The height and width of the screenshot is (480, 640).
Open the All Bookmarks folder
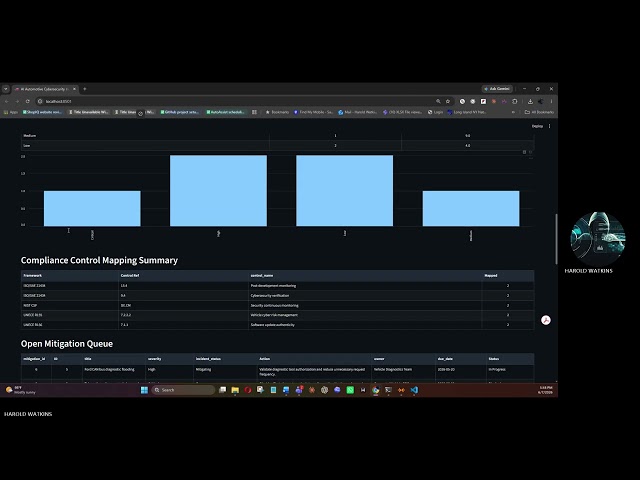(x=539, y=112)
